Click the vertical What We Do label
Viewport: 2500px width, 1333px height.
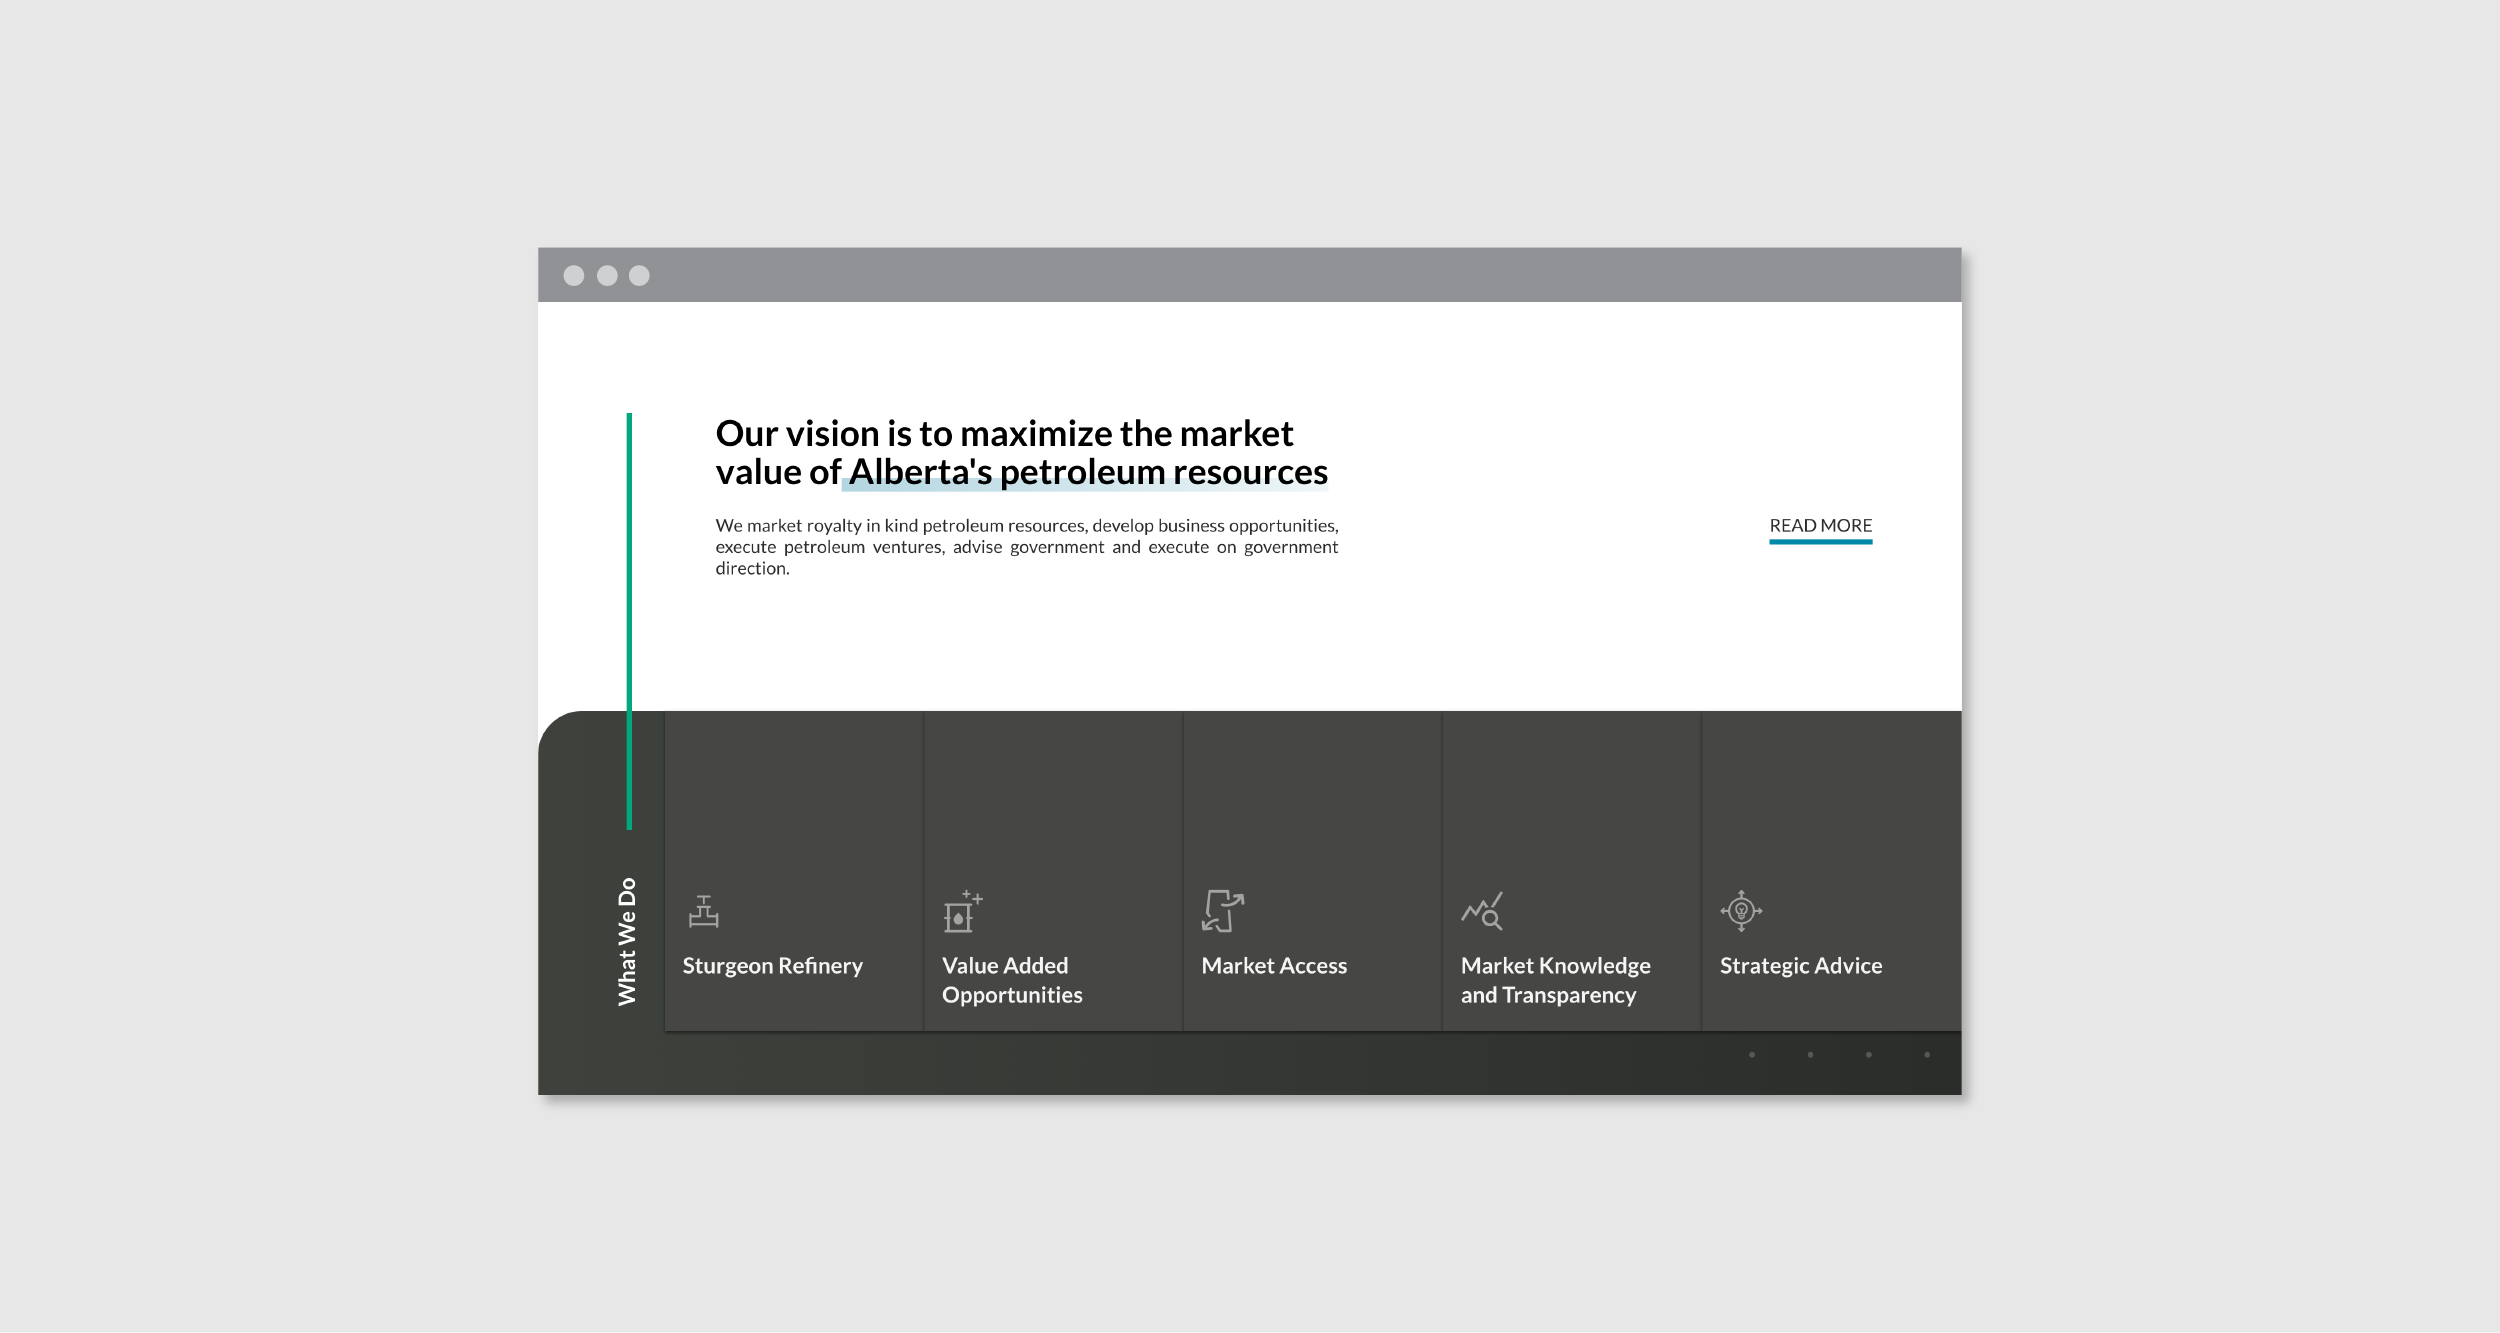(627, 941)
